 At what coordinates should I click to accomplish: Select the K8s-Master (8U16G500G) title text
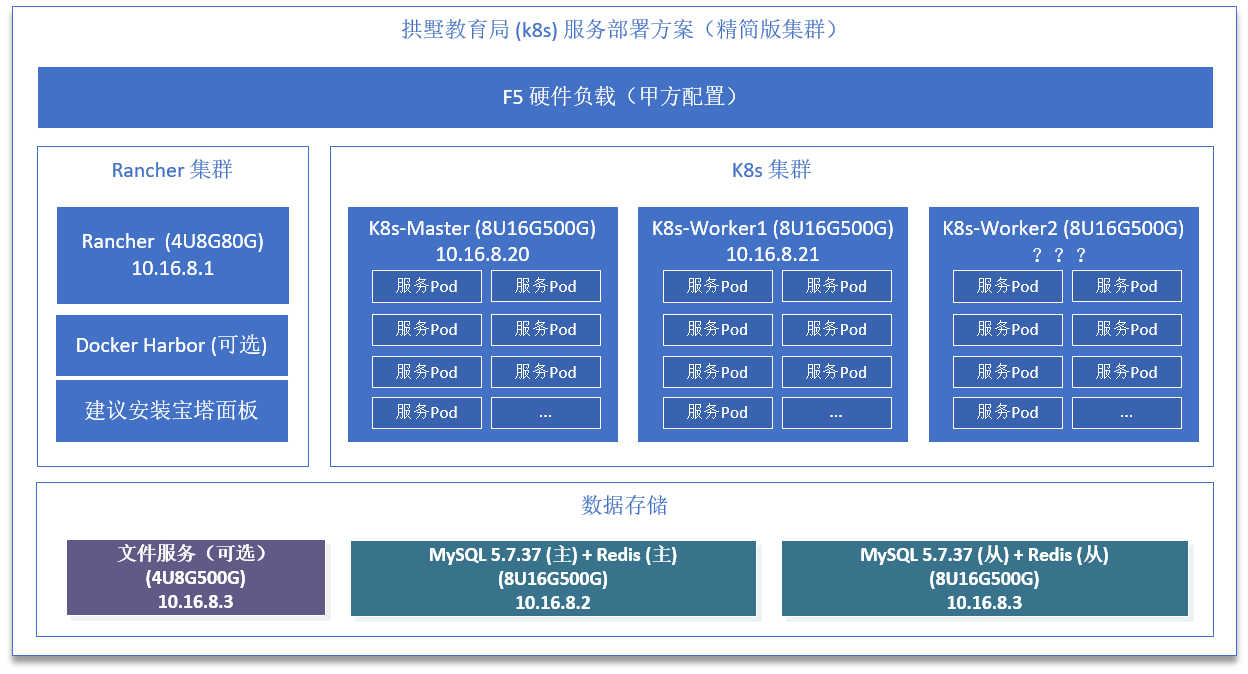(482, 228)
